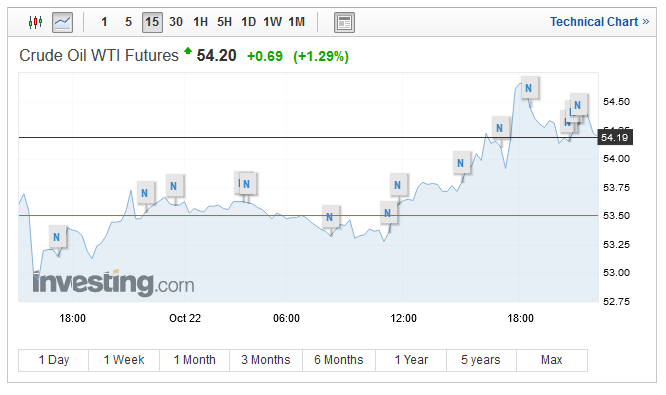Show the 5 years range
This screenshot has height=395, width=666.
(481, 360)
